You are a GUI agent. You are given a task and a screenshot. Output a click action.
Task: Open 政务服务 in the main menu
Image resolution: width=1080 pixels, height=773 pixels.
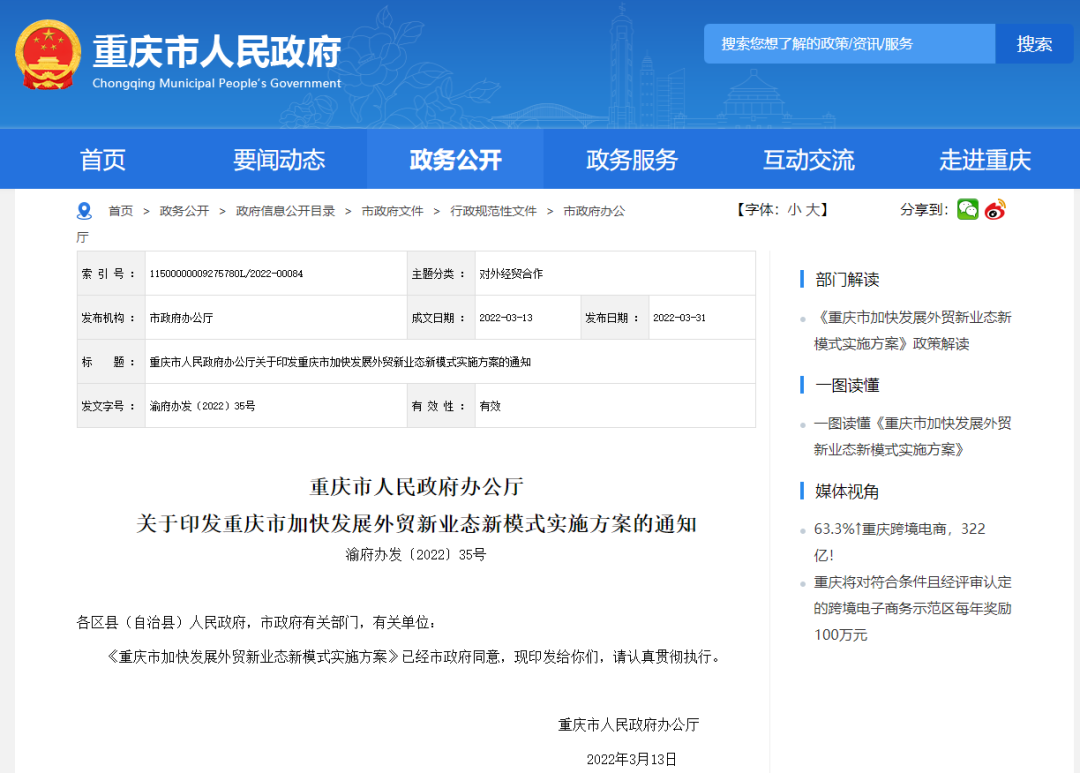click(631, 160)
